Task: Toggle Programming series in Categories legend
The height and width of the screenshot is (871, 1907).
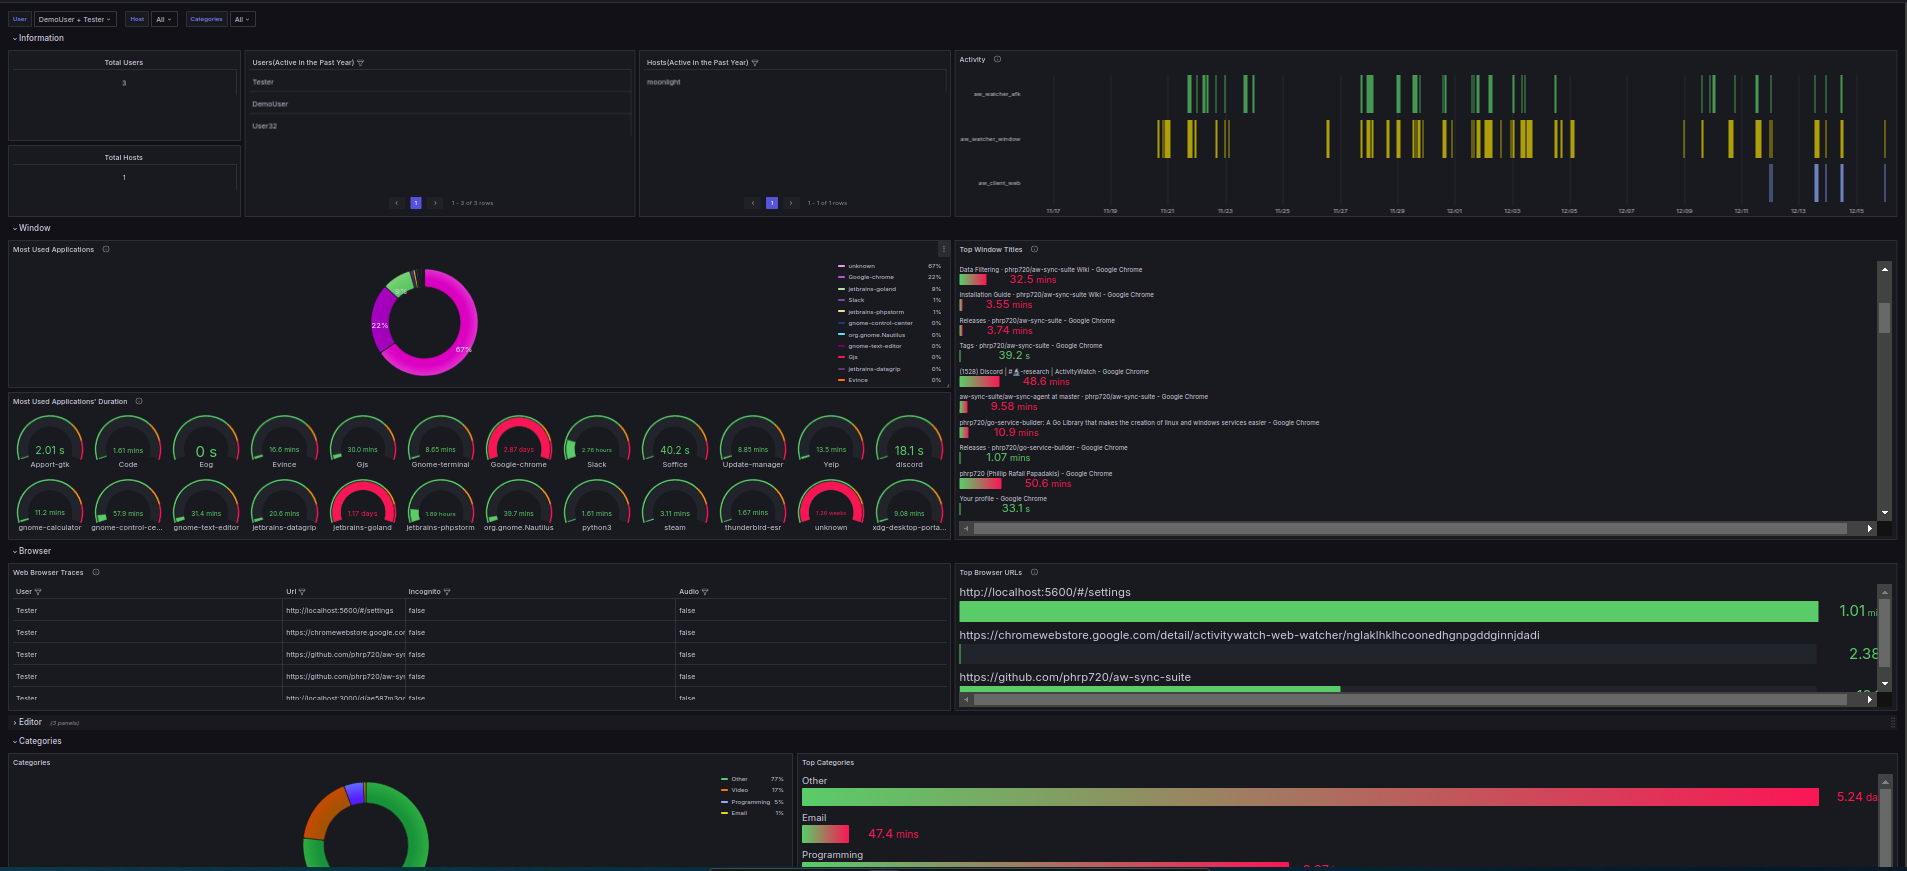Action: [750, 802]
